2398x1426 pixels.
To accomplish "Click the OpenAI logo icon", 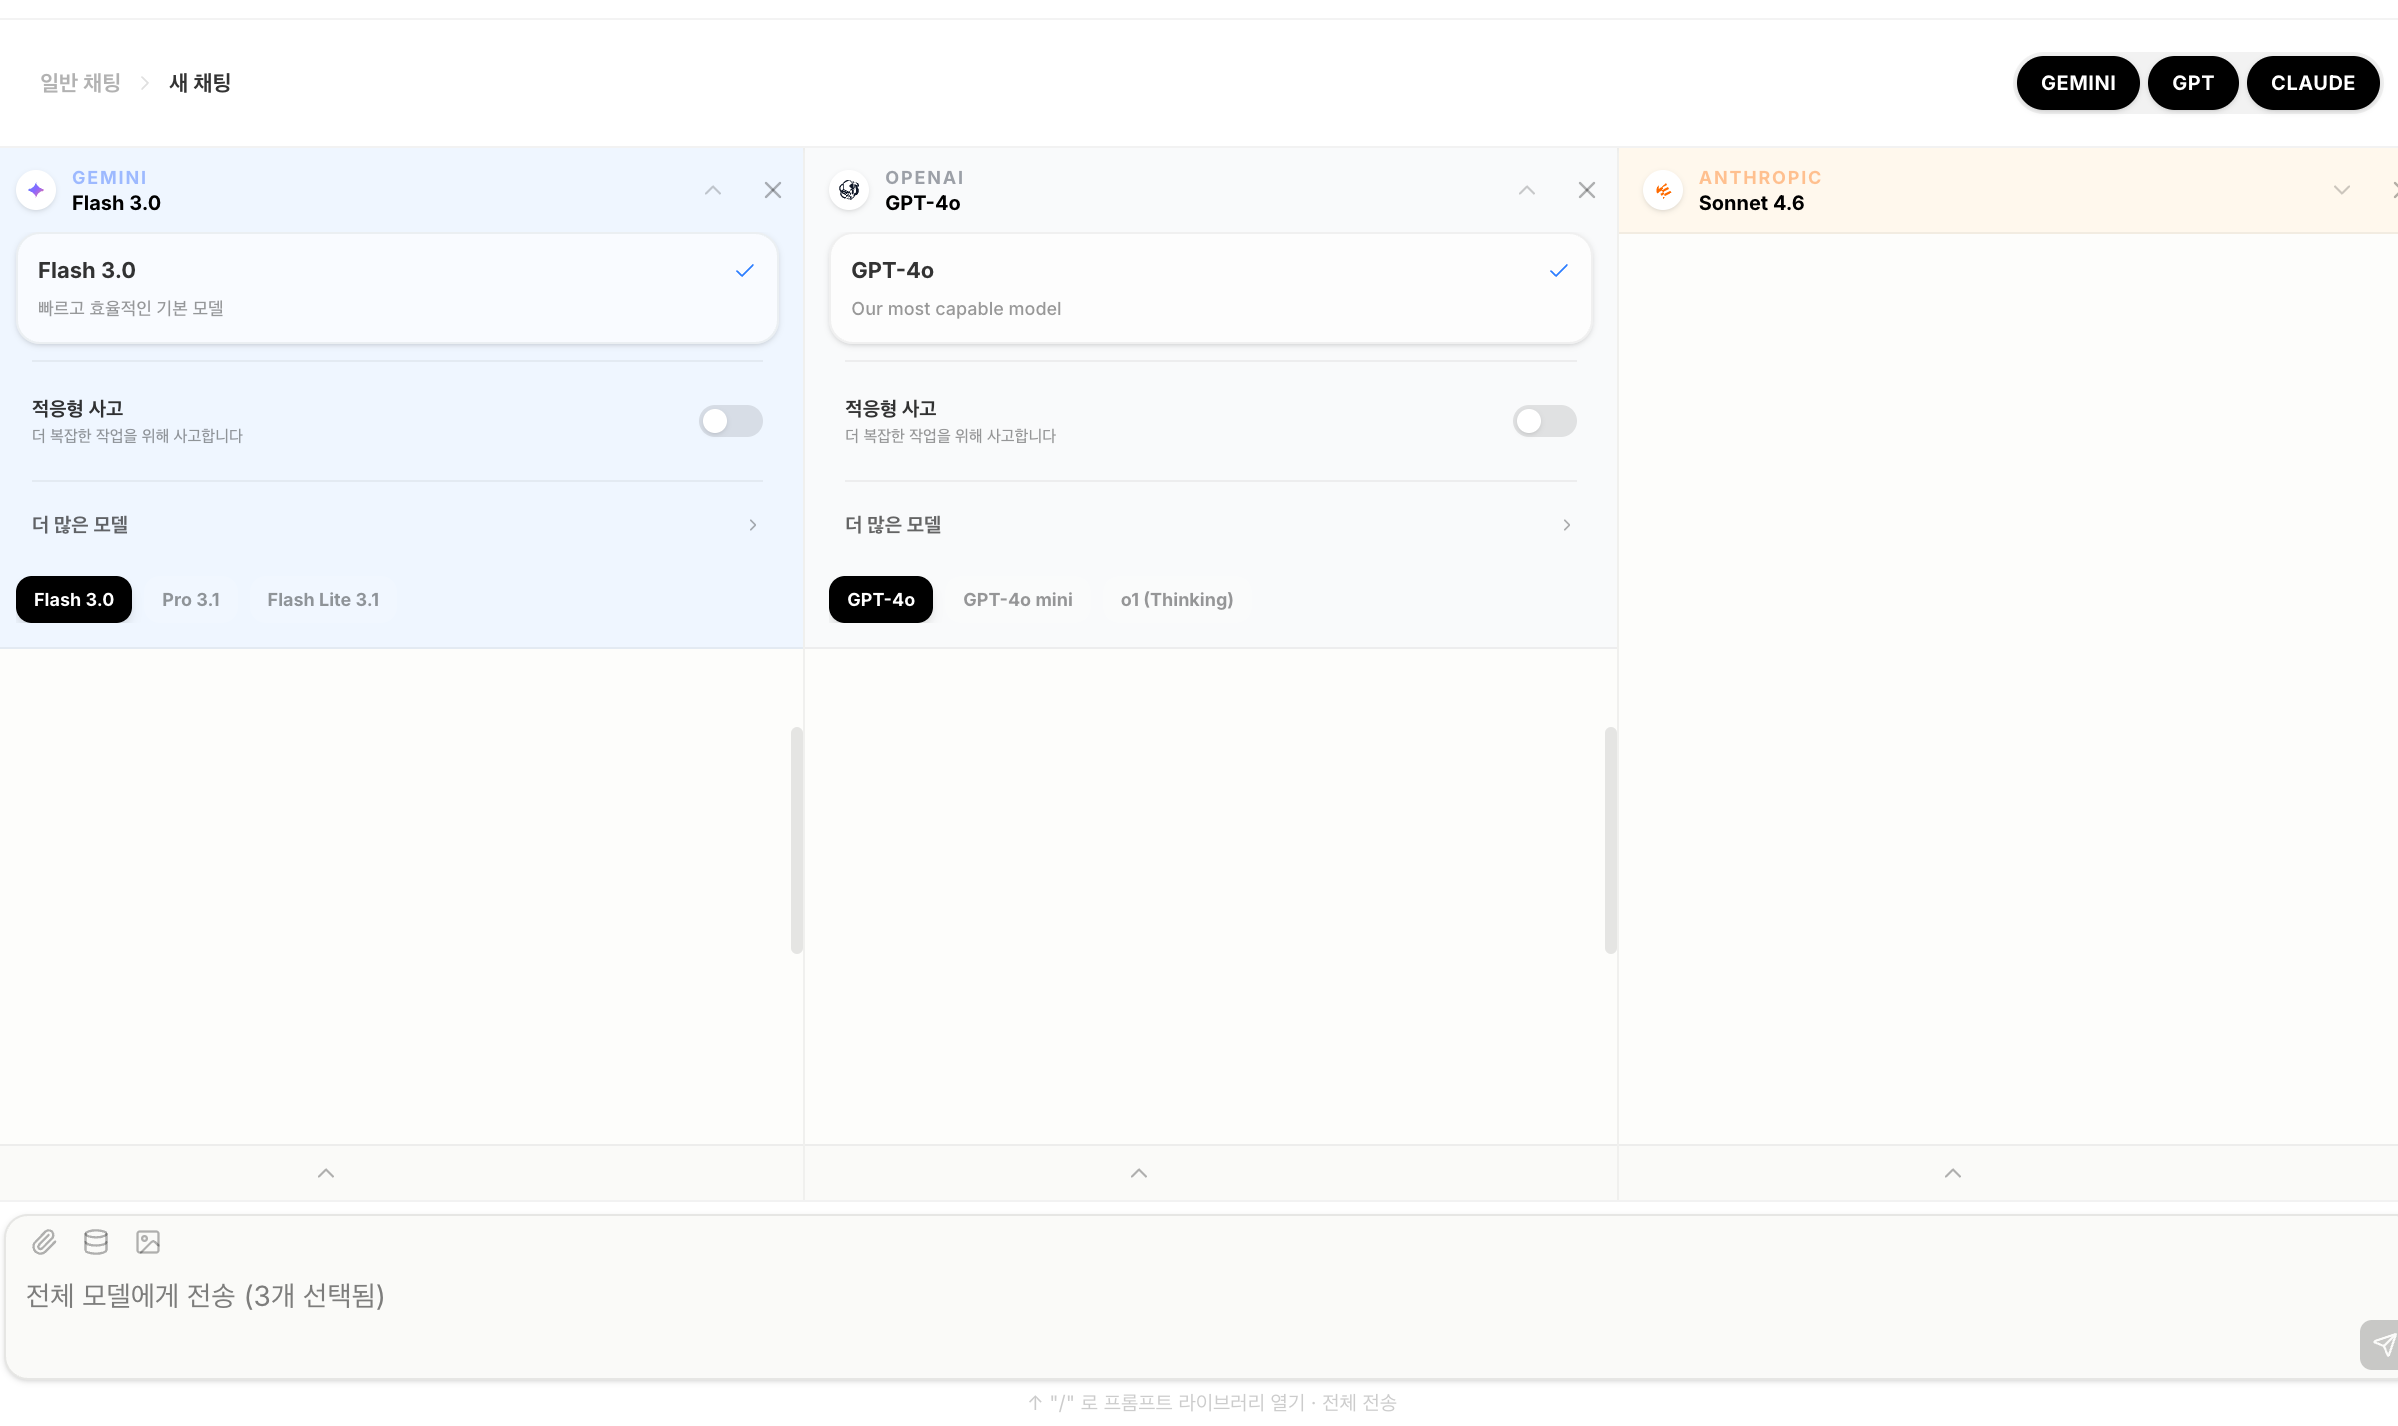I will tap(849, 190).
